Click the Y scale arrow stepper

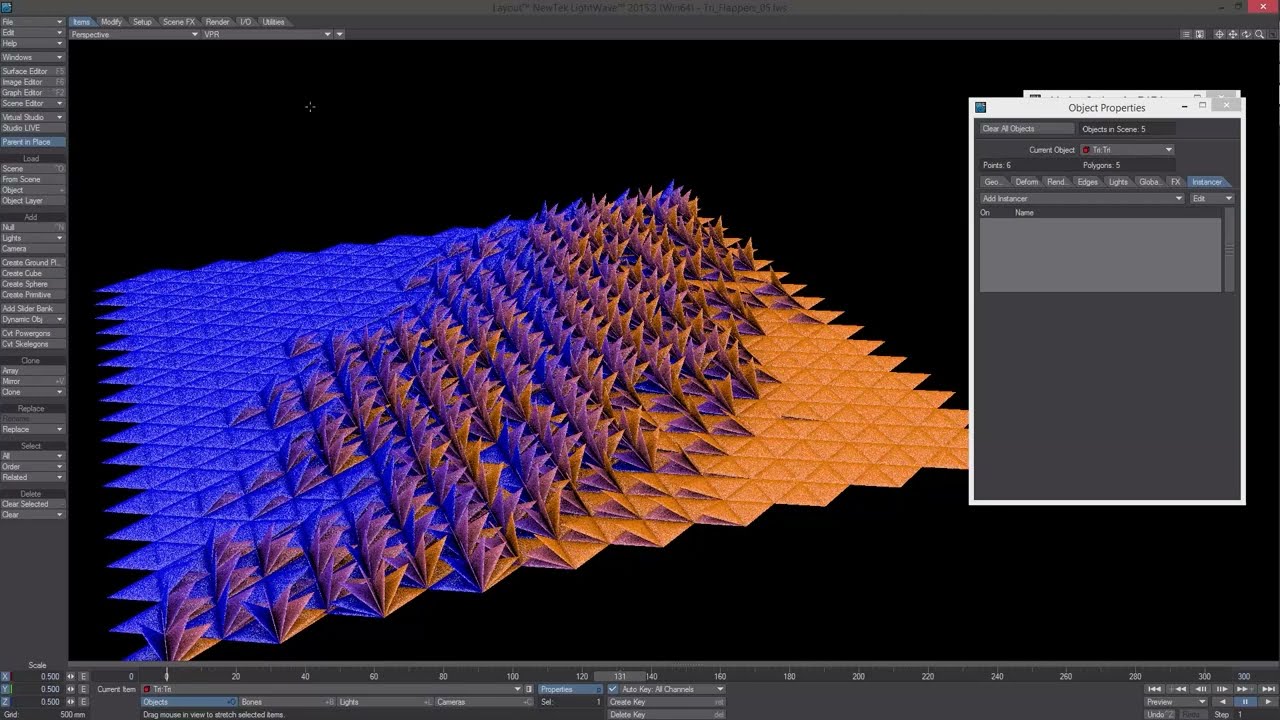pos(70,689)
